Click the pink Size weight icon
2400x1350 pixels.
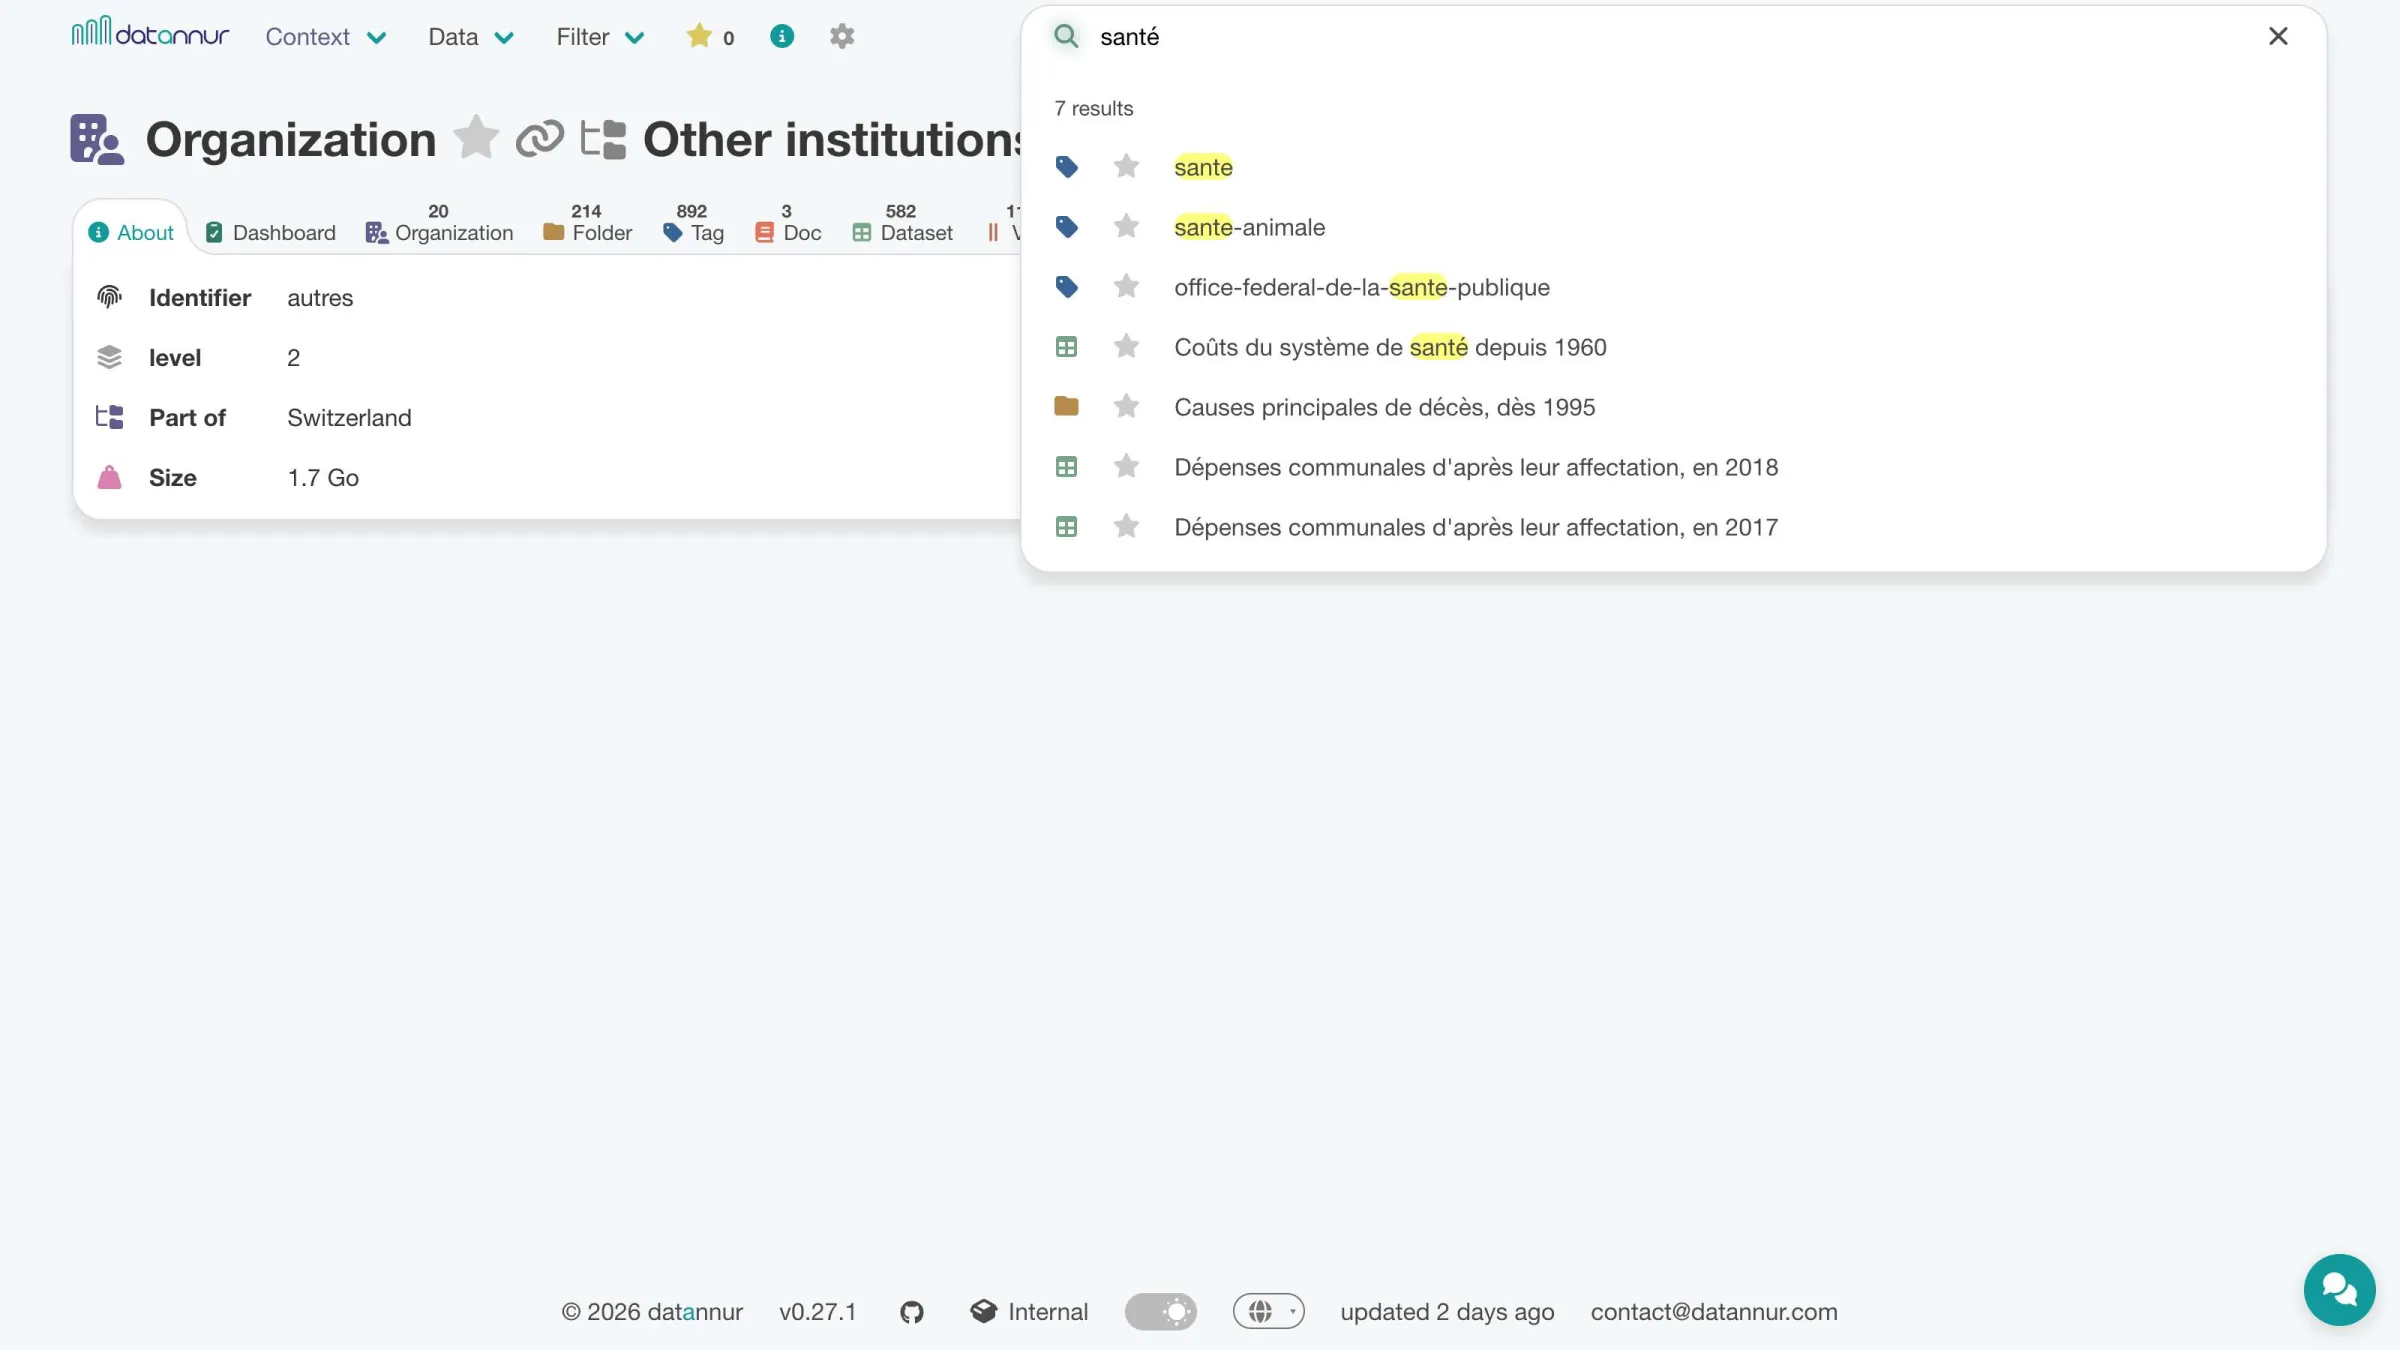pyautogui.click(x=109, y=477)
